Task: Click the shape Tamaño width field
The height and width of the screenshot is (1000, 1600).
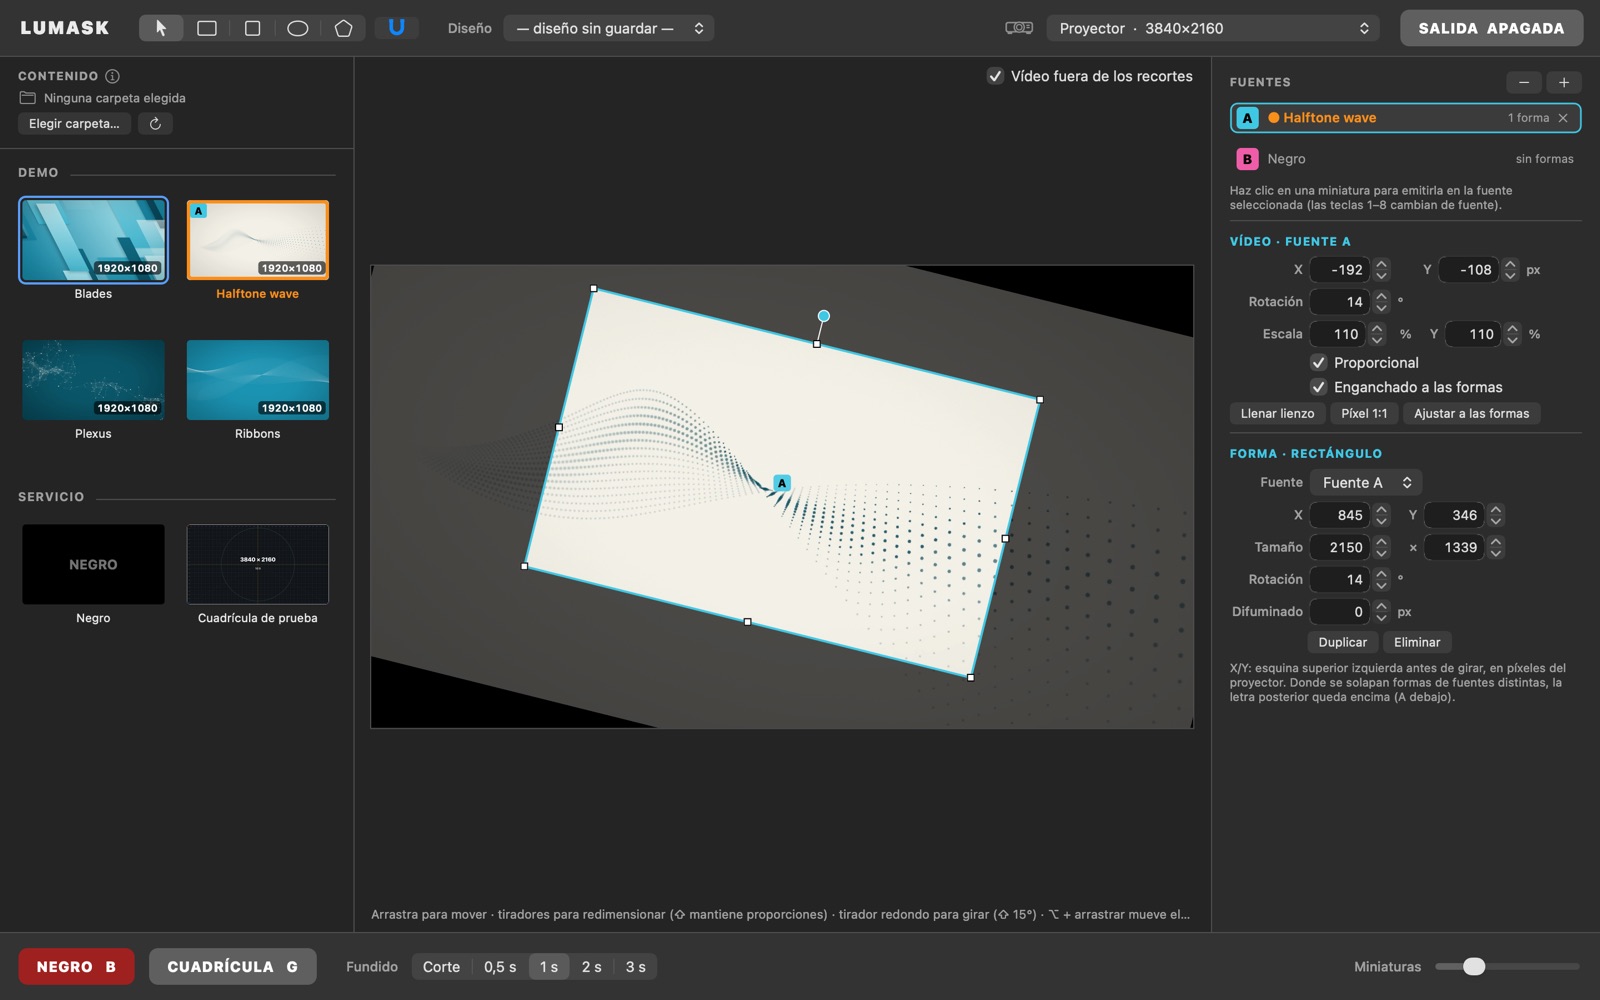Action: (x=1342, y=547)
